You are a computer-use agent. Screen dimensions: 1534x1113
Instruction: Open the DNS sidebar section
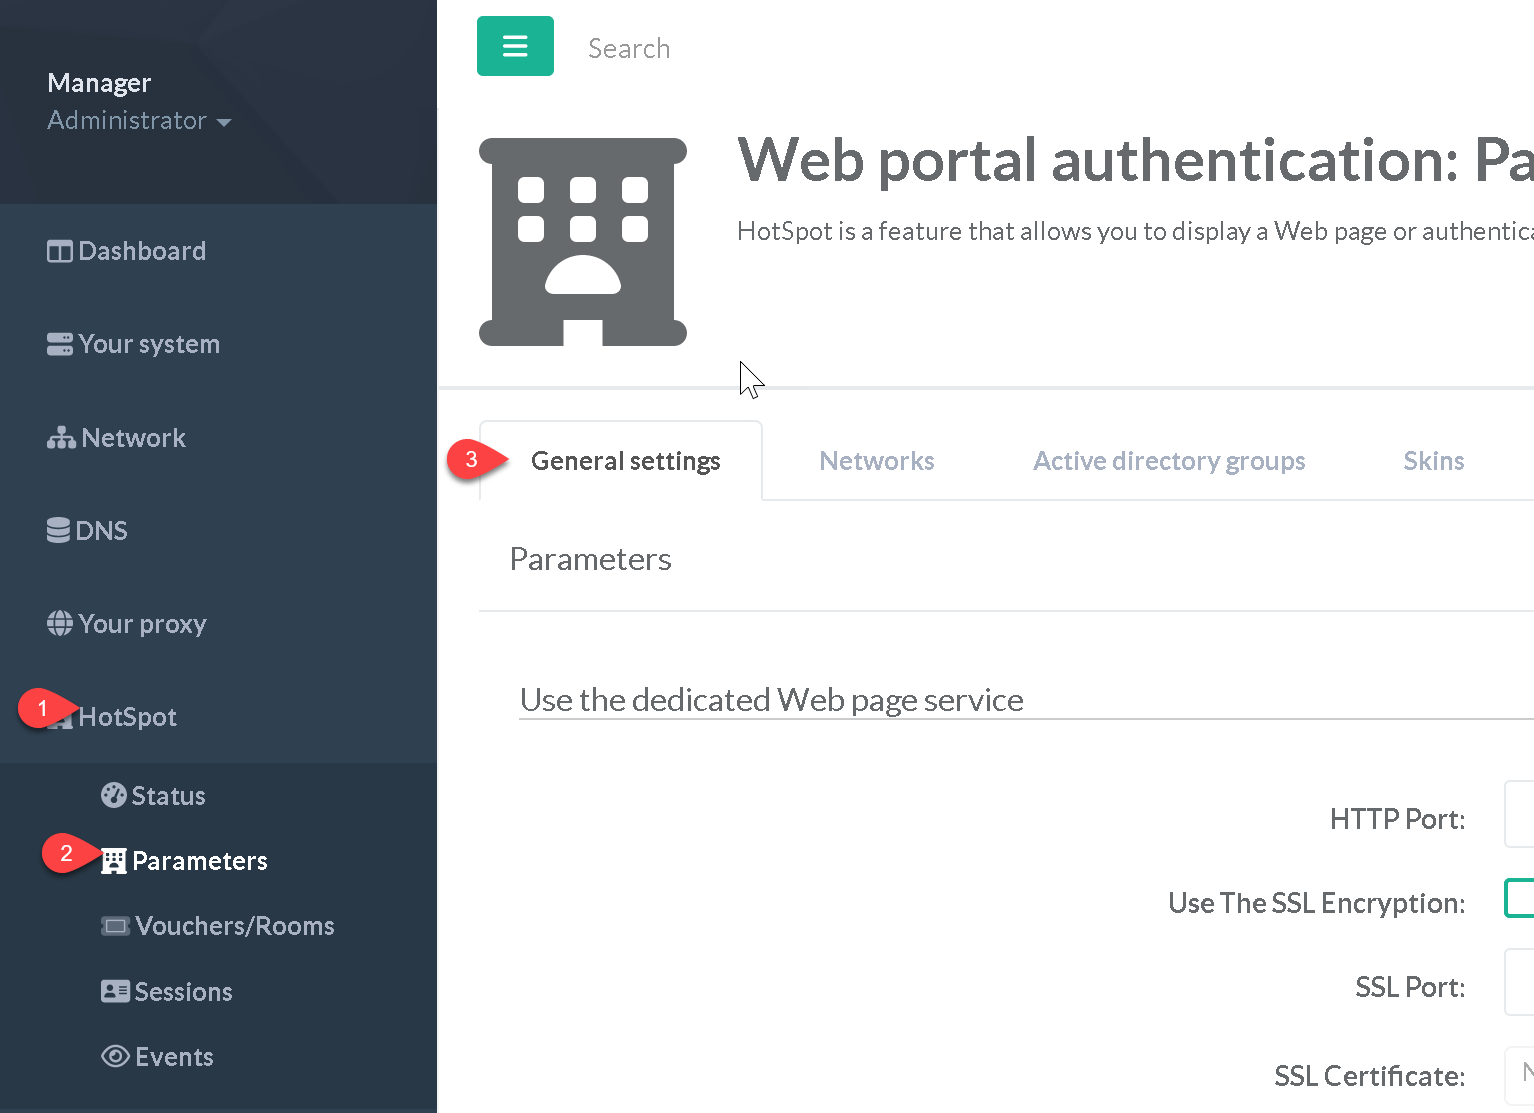[88, 531]
